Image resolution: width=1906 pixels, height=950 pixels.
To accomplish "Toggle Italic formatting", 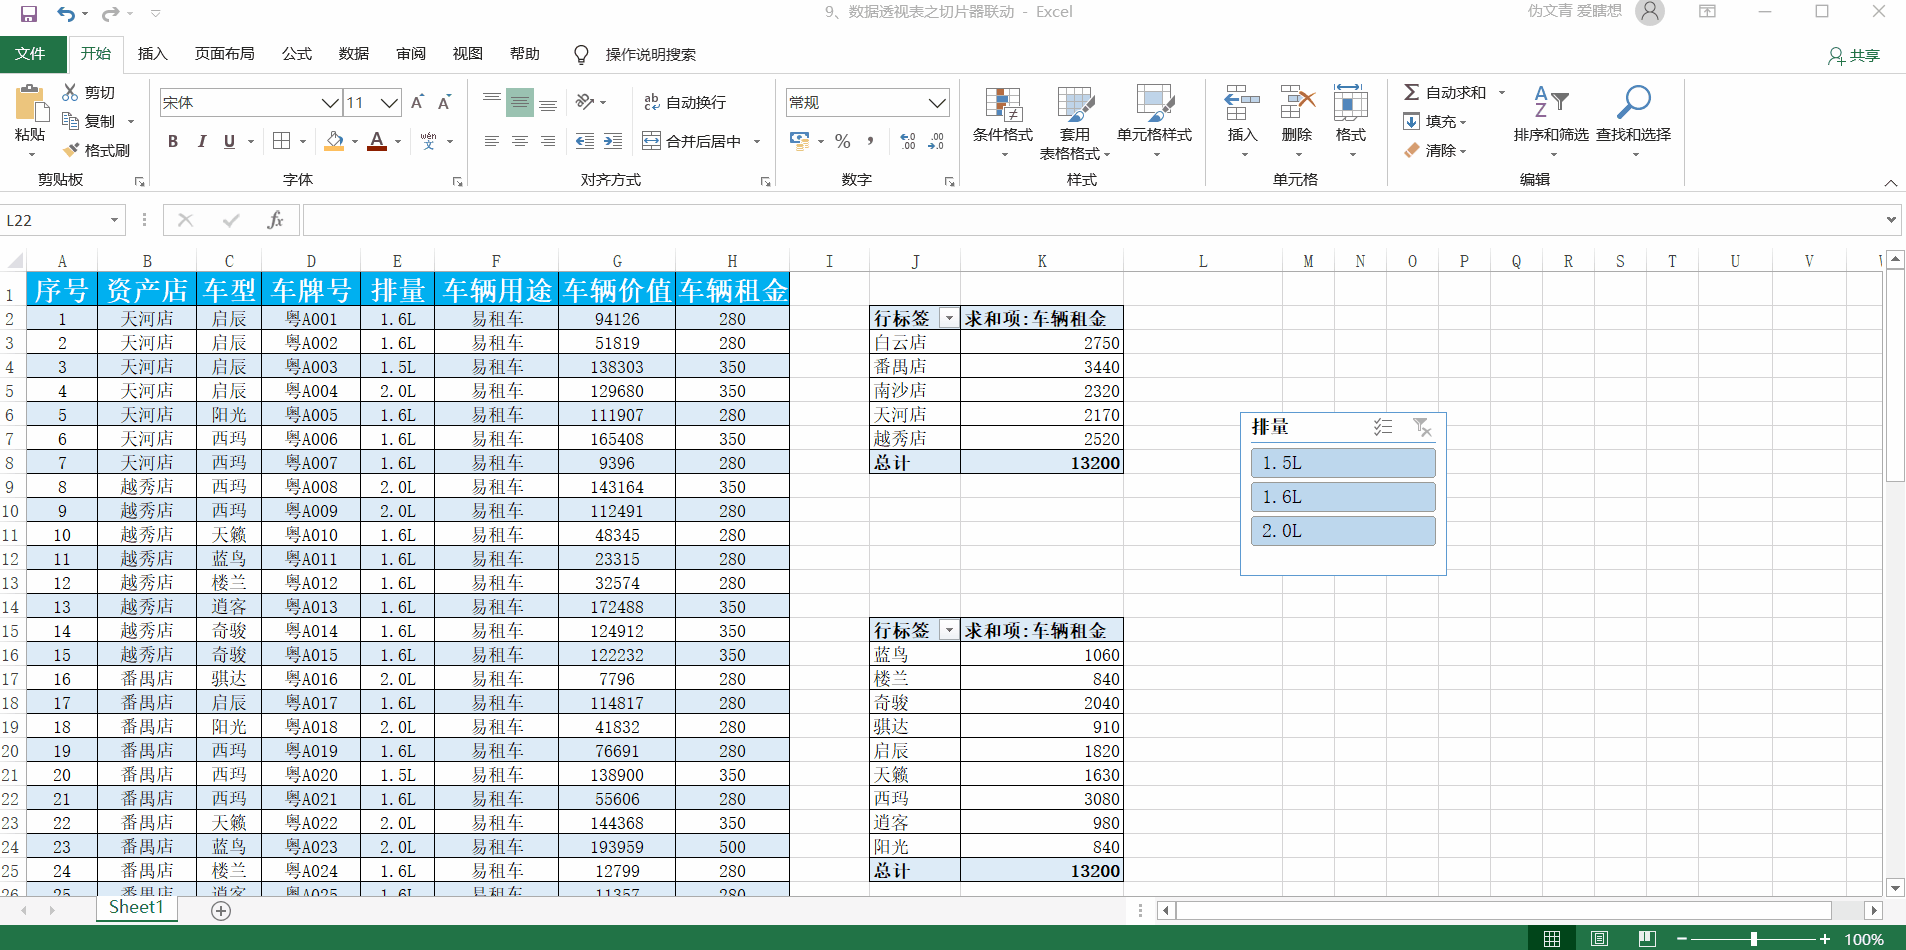I will (x=201, y=141).
